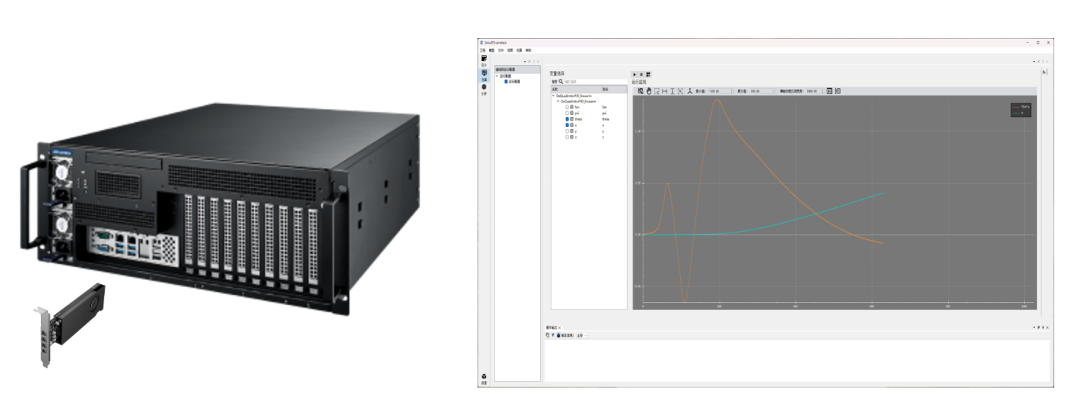Click the maximum value spinner arrows
The image size is (1080, 399).
click(773, 91)
